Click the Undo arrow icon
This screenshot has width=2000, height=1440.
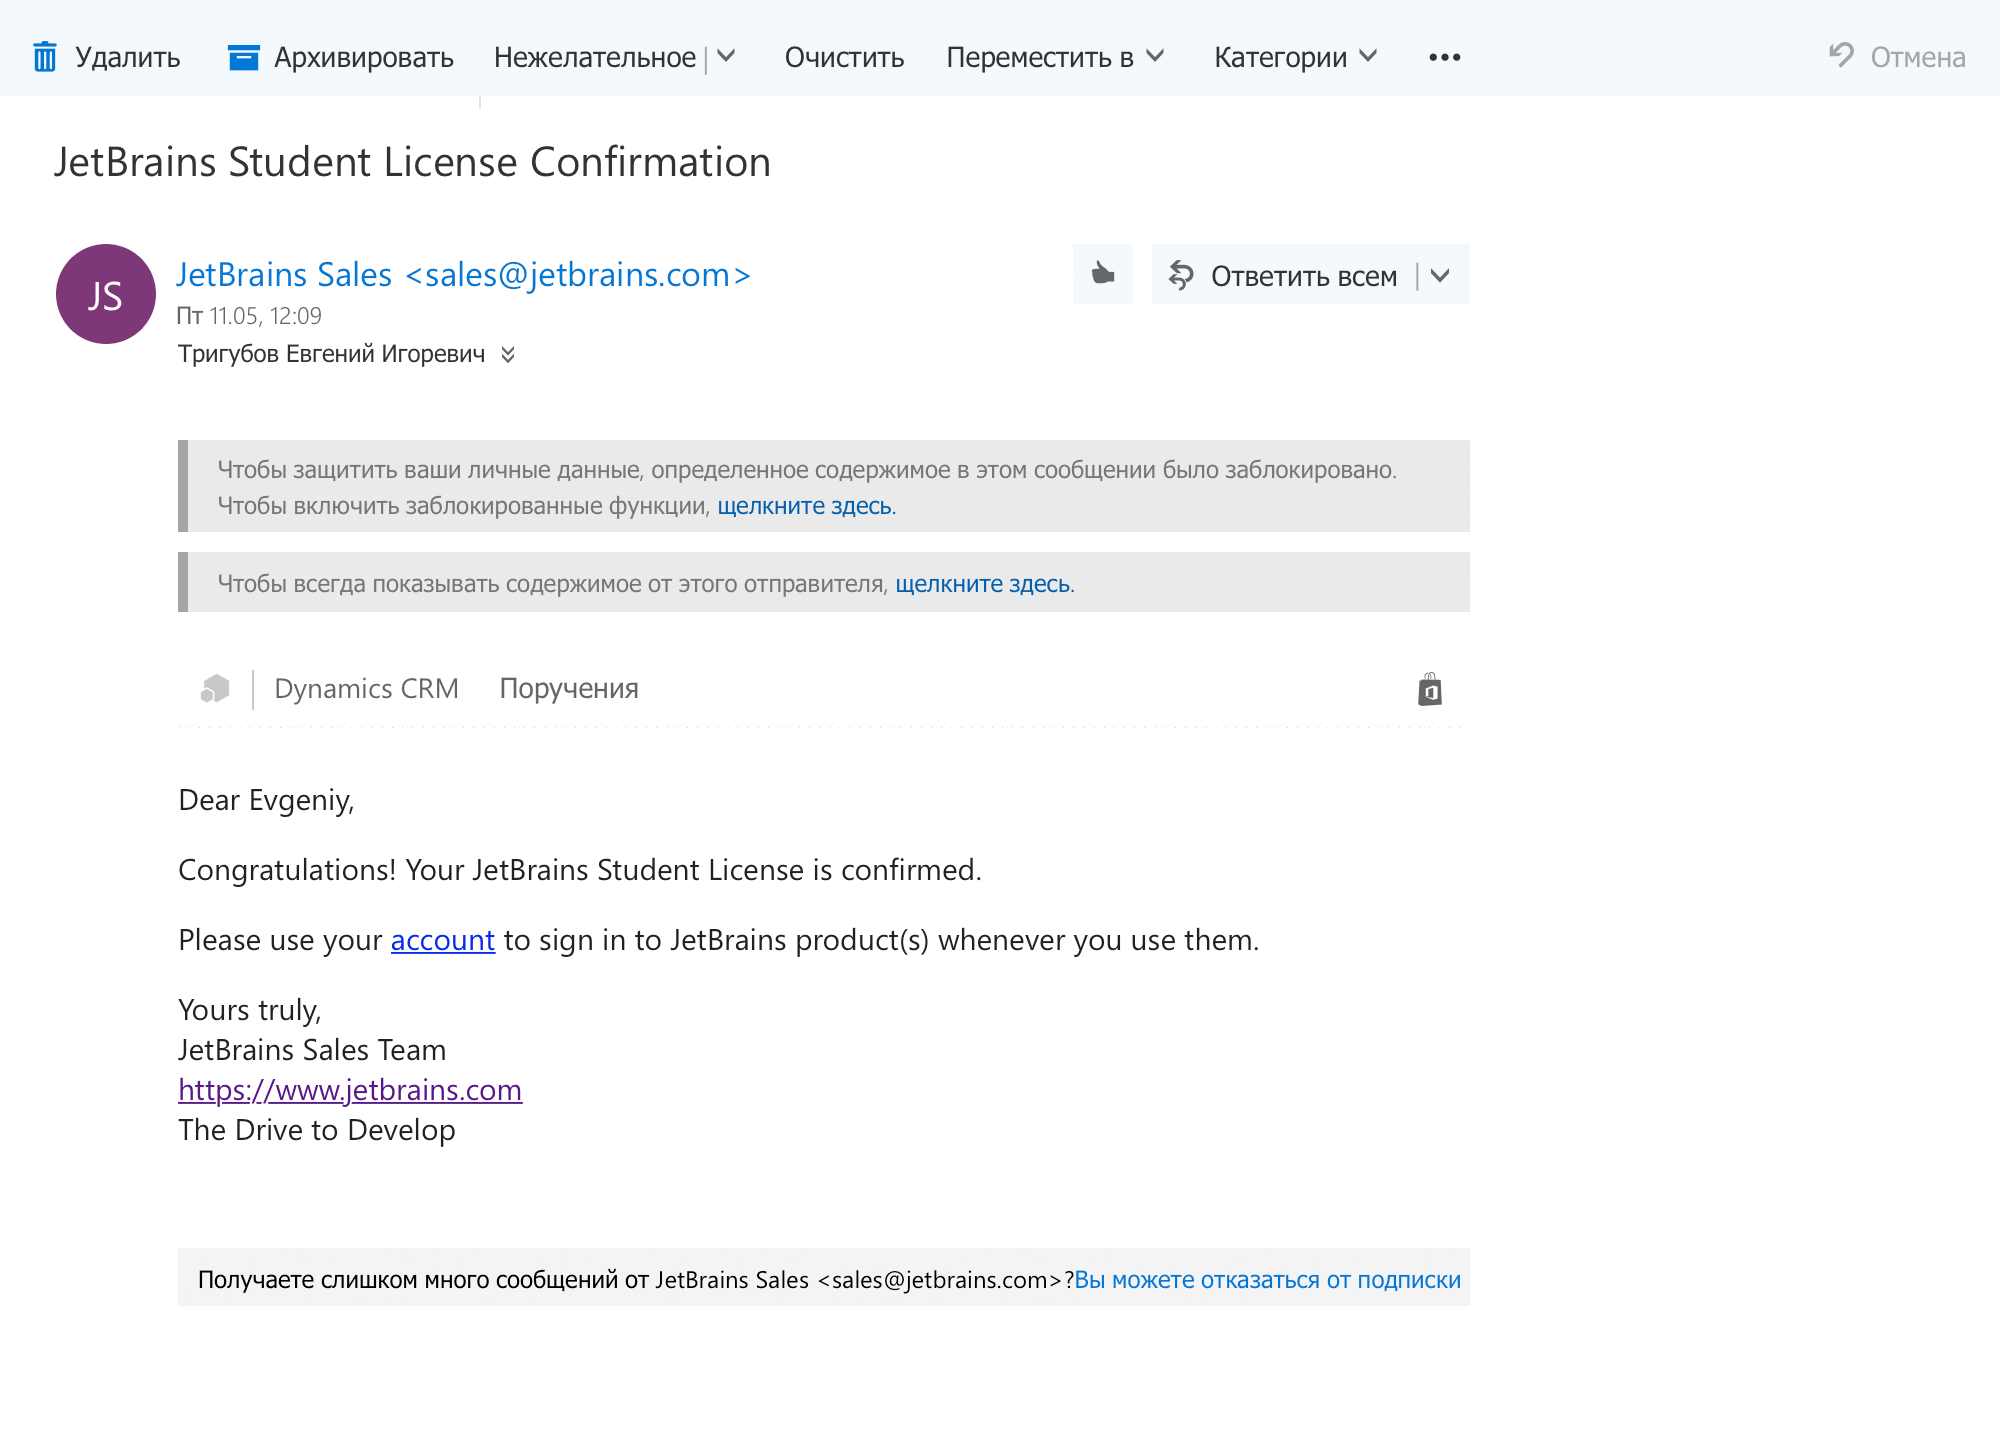point(1841,55)
